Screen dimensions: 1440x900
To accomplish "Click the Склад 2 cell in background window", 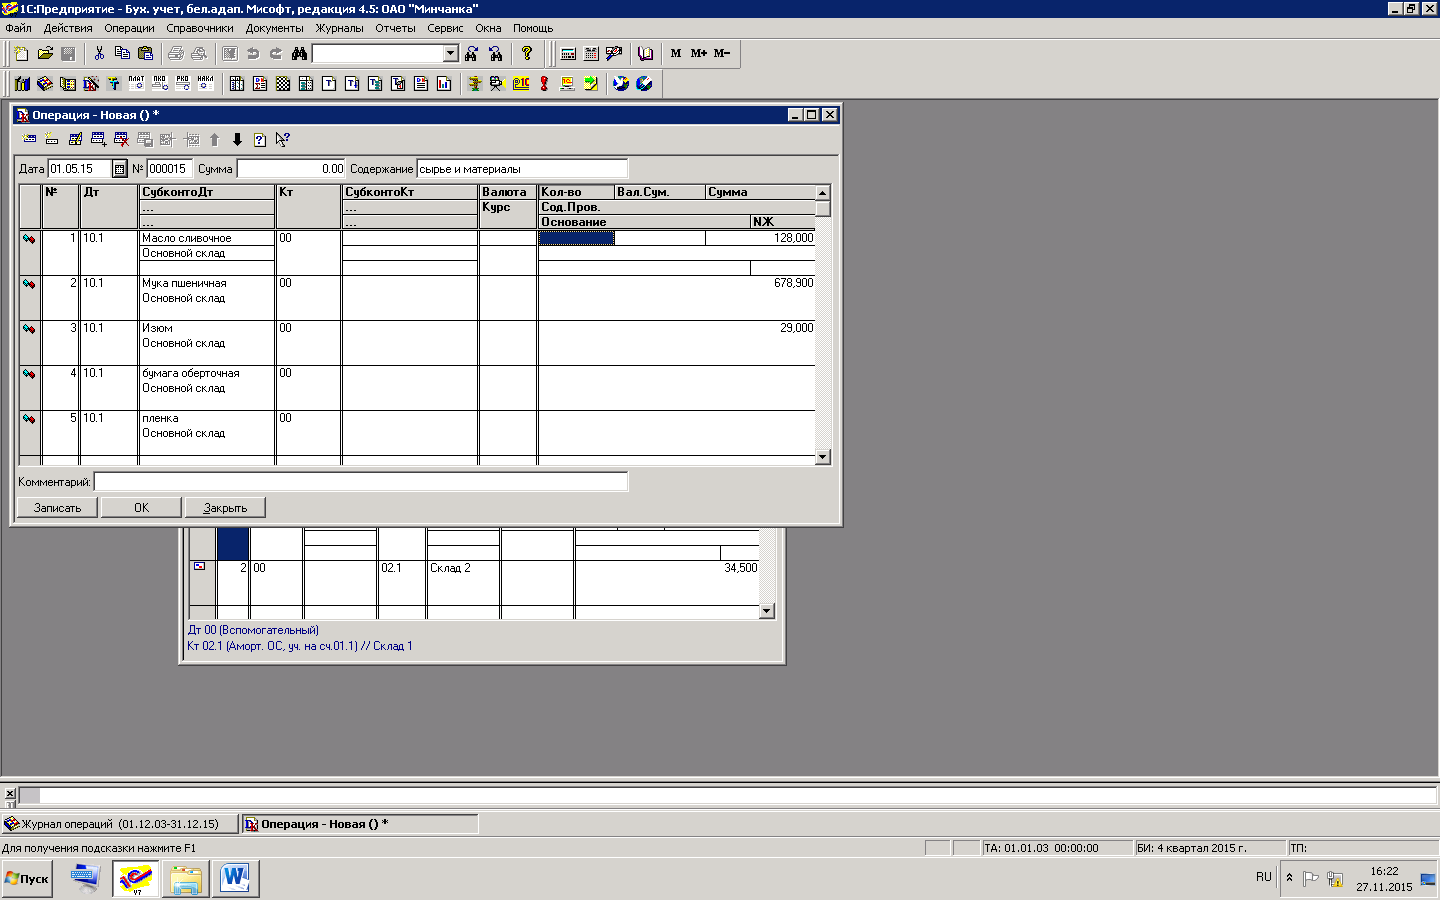I will pyautogui.click(x=463, y=568).
